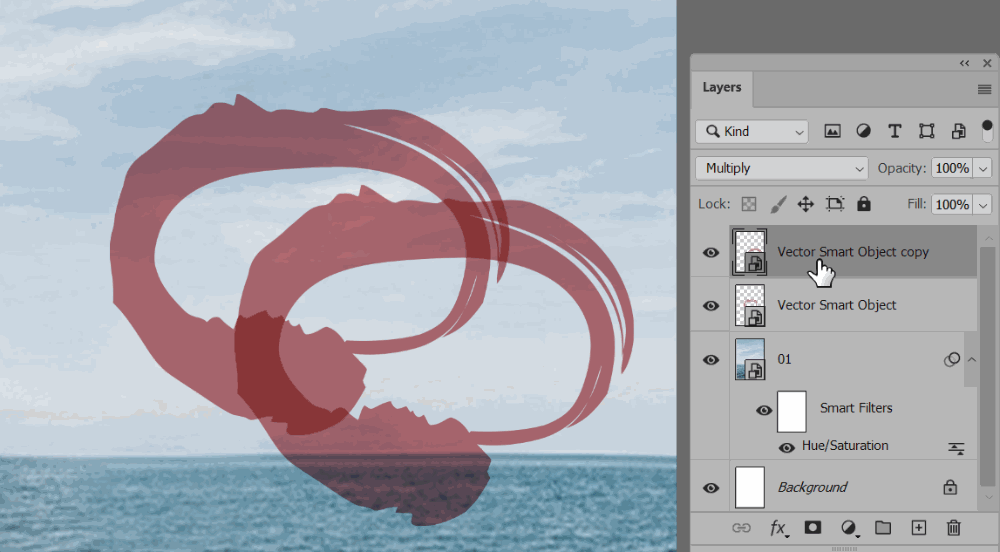Click the Link layers icon
1000x552 pixels.
(x=741, y=528)
